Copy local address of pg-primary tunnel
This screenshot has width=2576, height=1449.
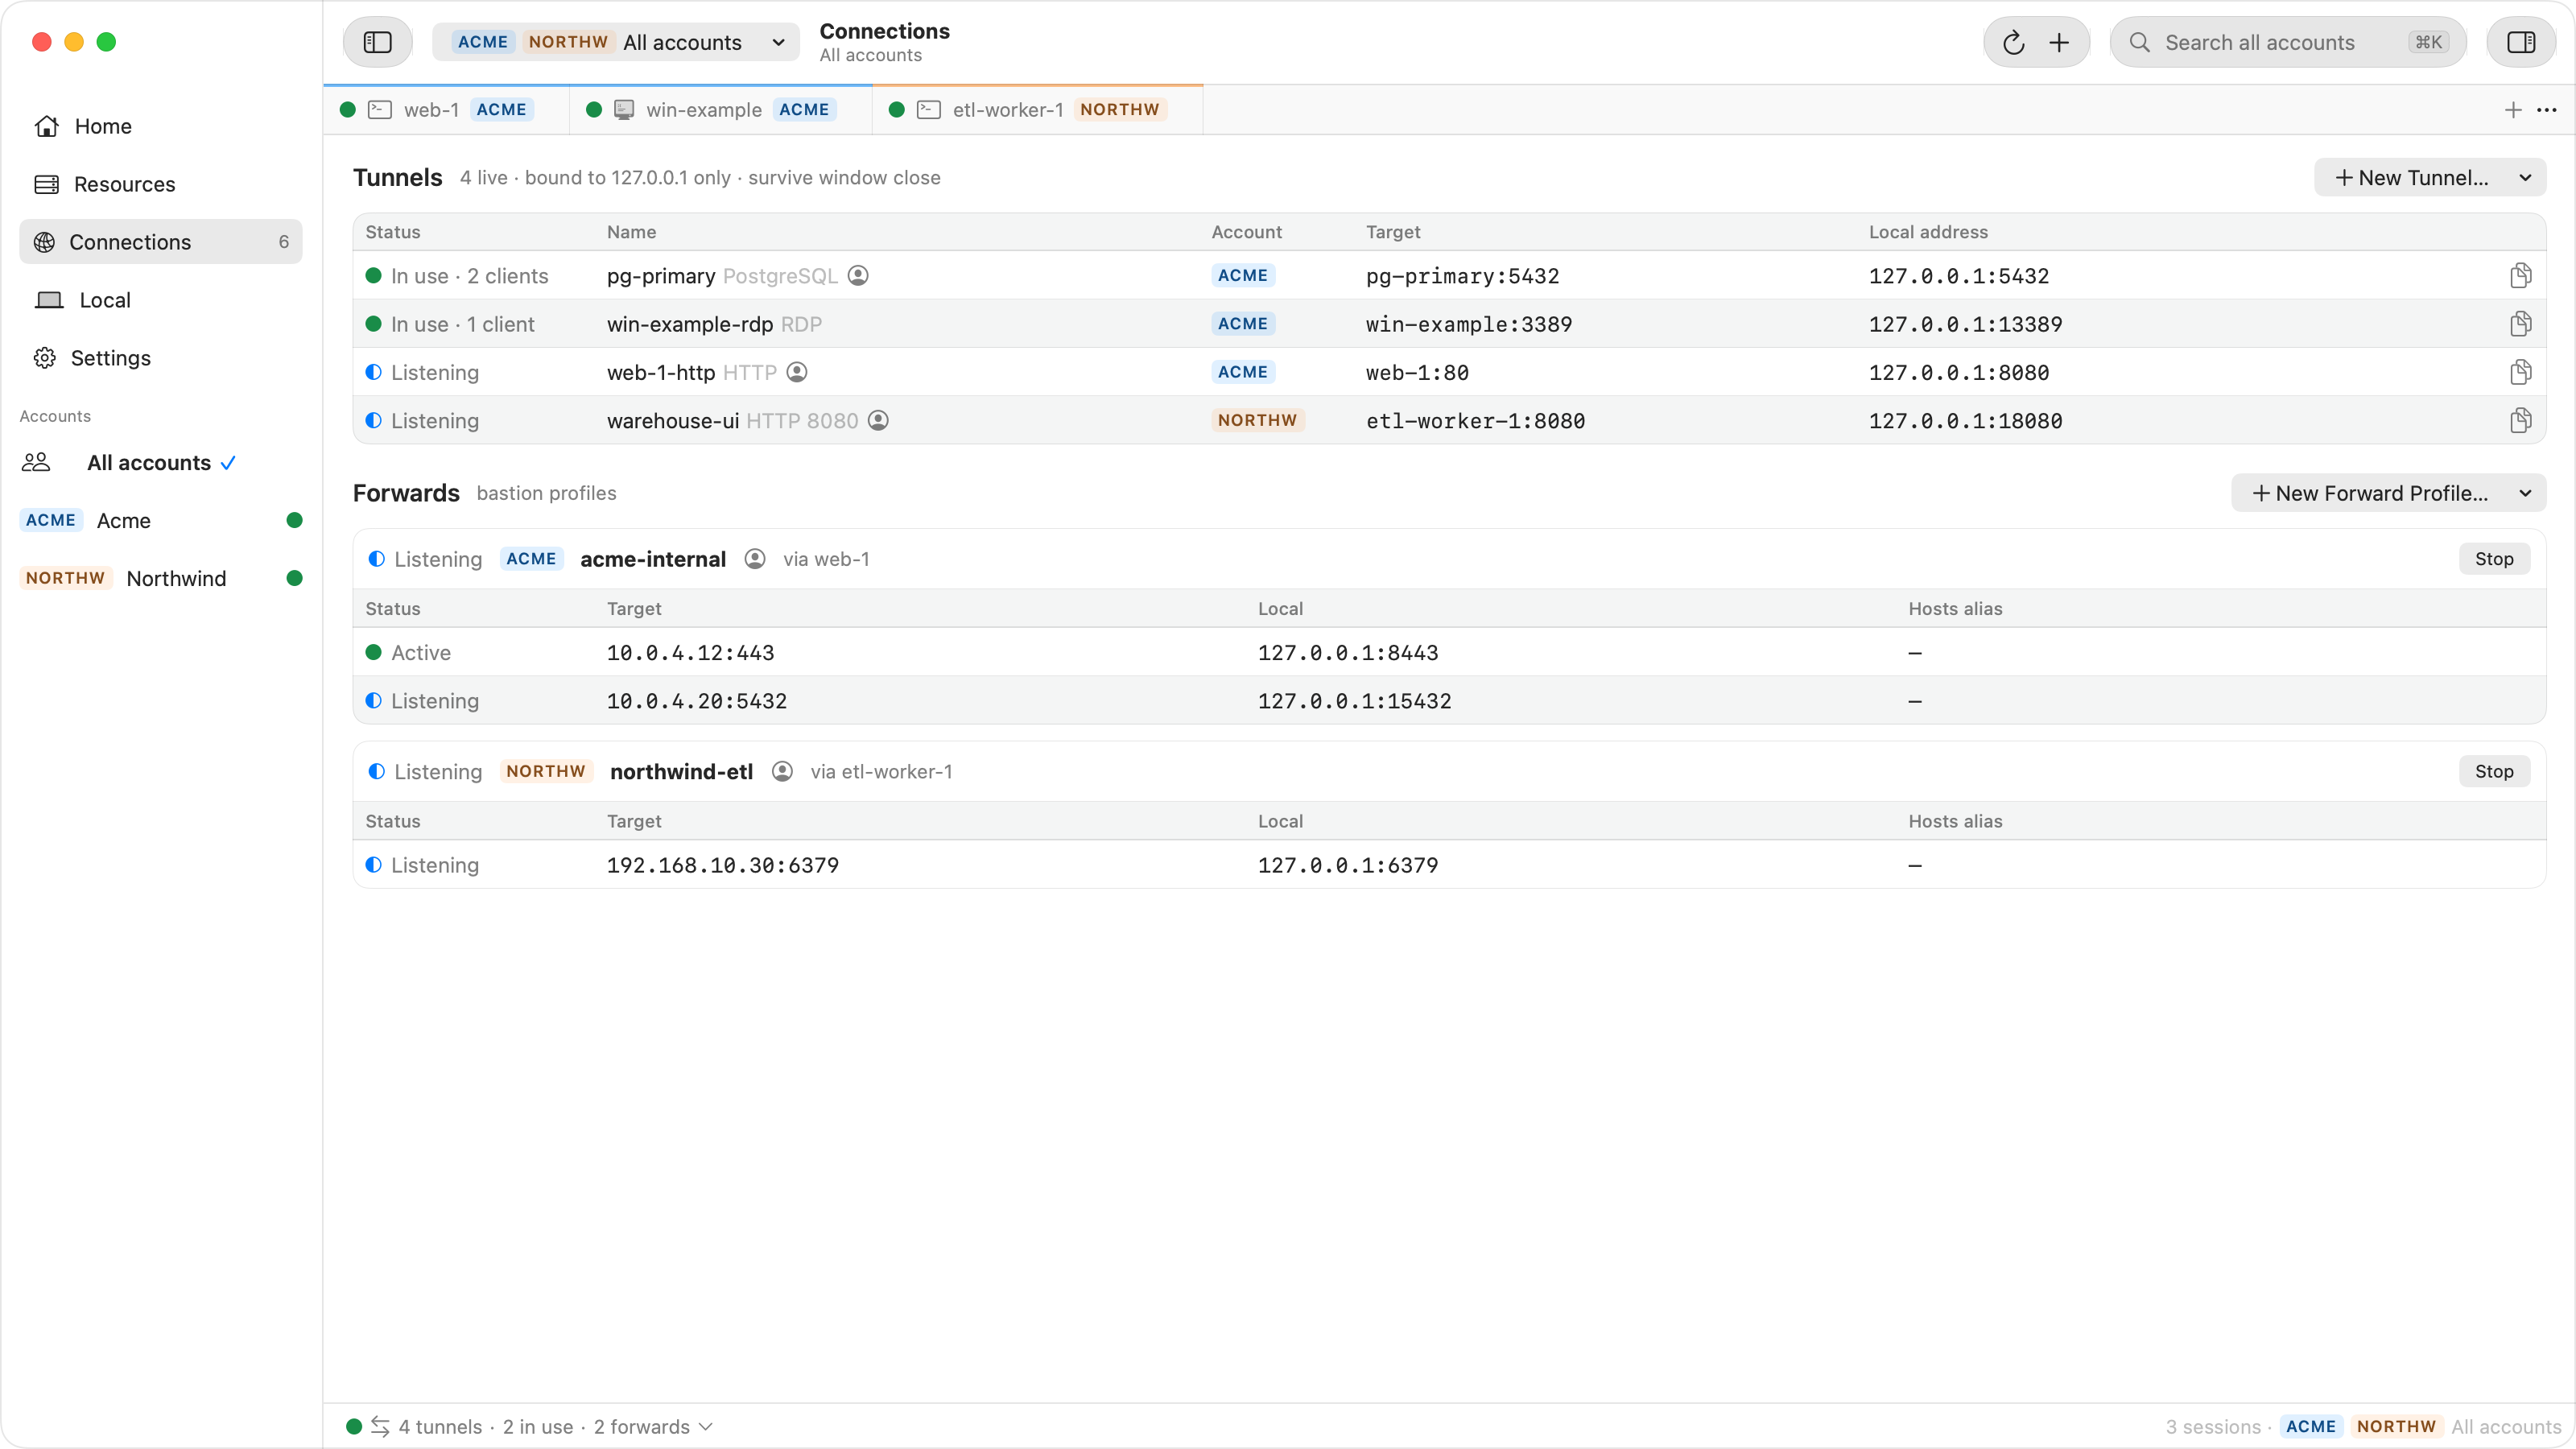[x=2520, y=275]
